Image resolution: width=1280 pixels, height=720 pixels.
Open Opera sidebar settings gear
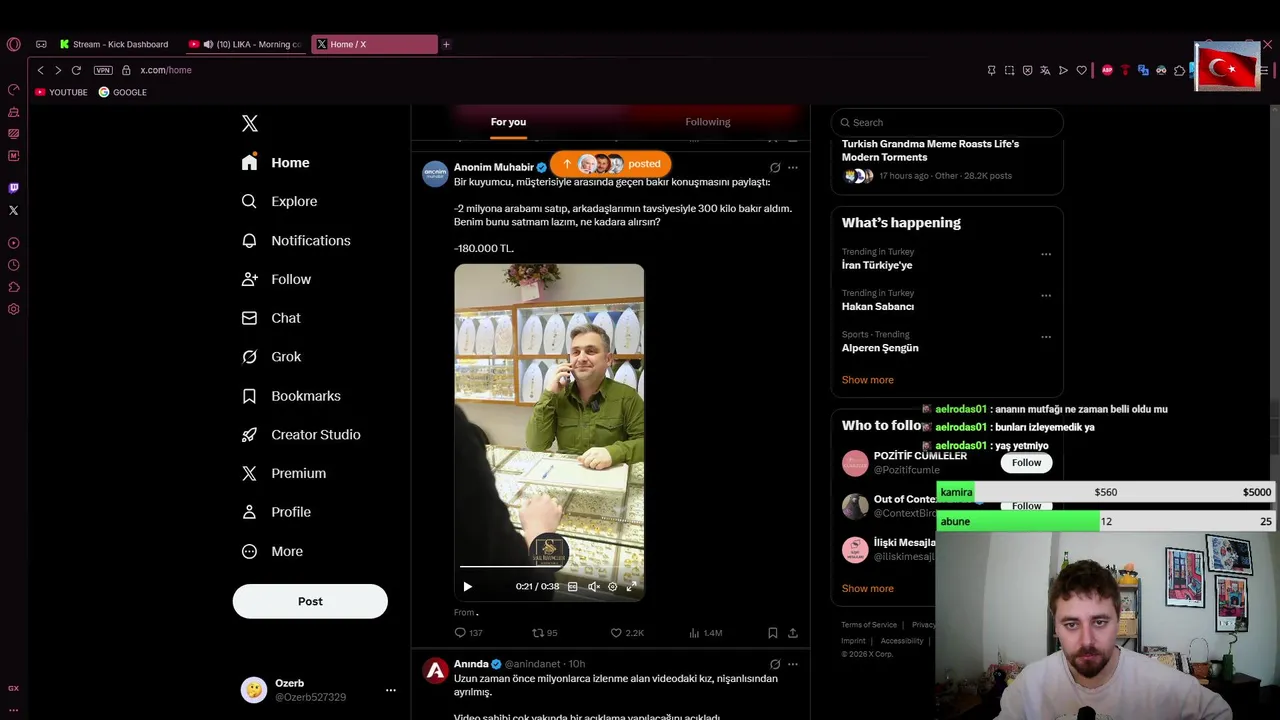click(13, 309)
